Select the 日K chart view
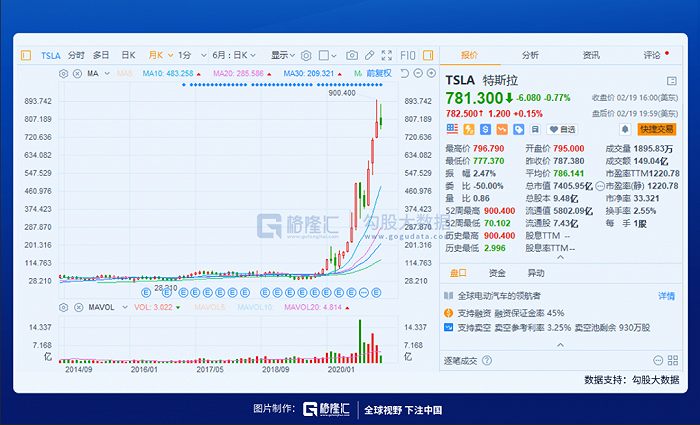 [x=129, y=55]
